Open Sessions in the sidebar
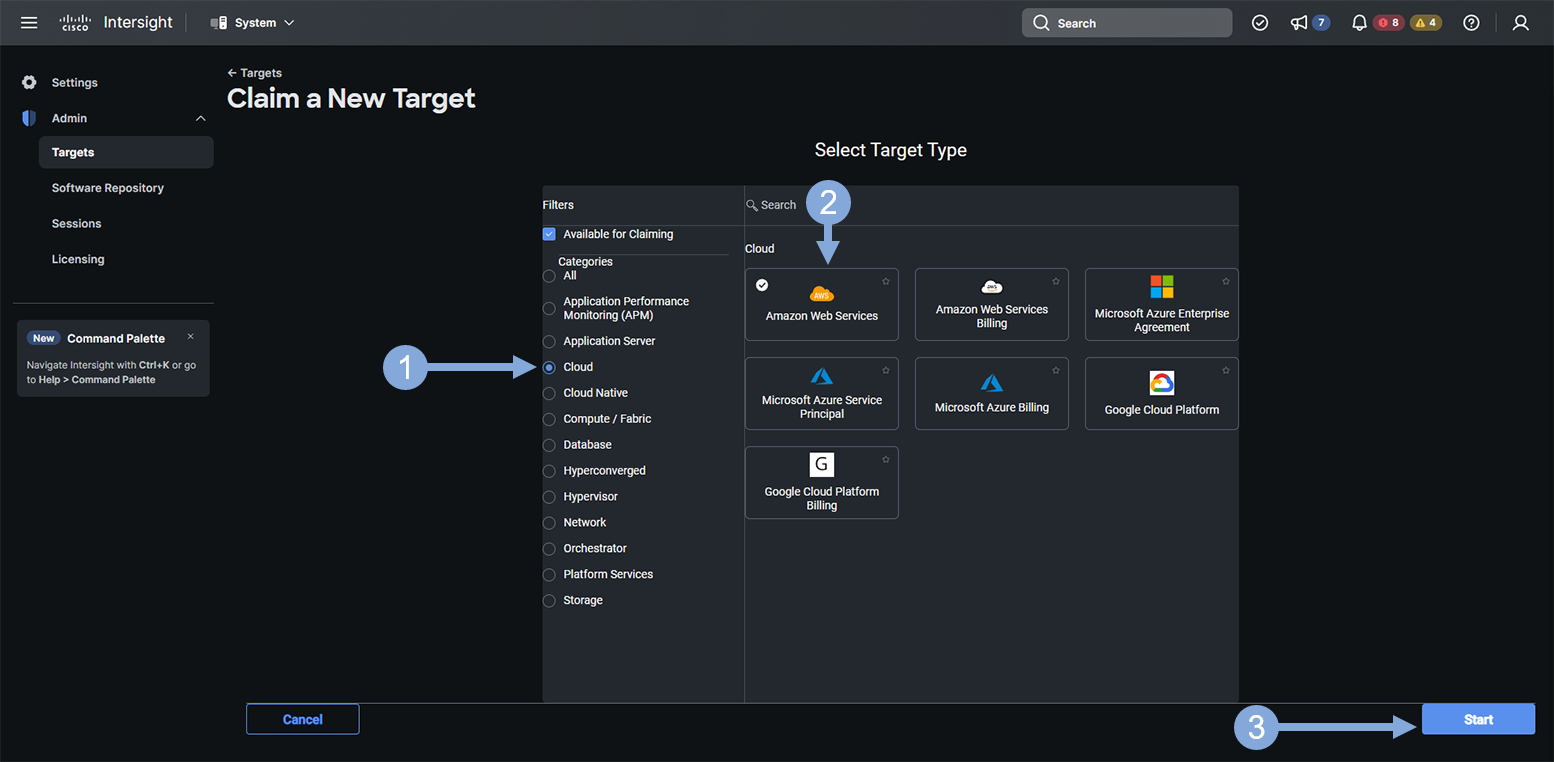The width and height of the screenshot is (1554, 762). tap(77, 223)
